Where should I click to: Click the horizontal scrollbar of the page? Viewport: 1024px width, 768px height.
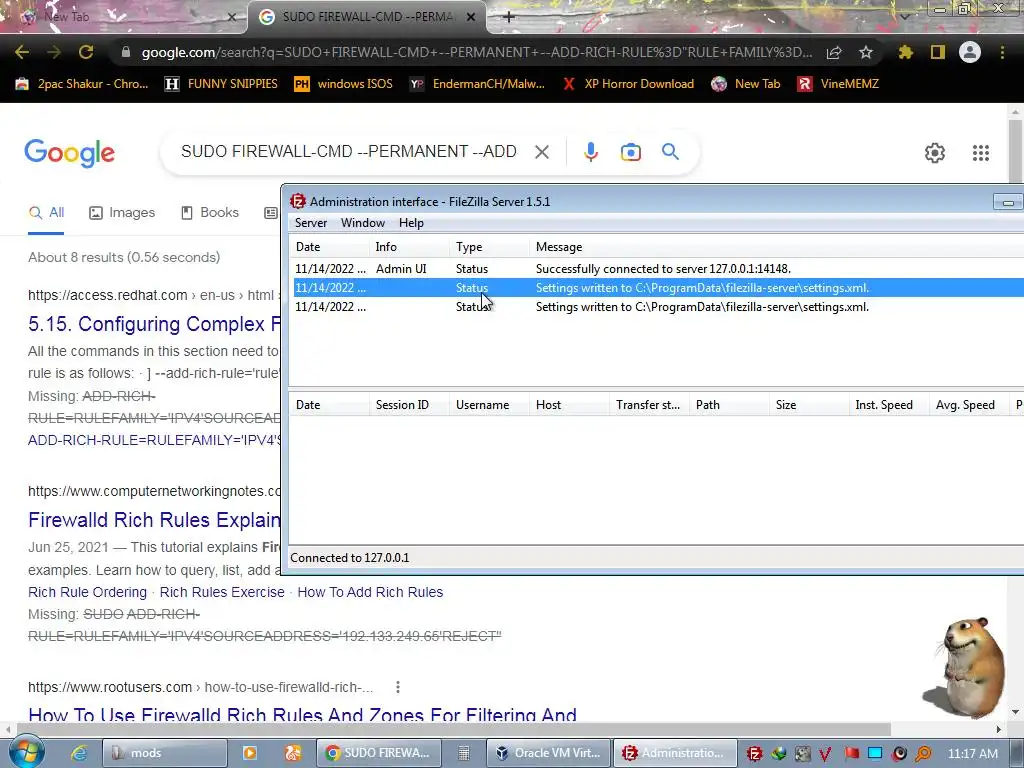click(453, 728)
